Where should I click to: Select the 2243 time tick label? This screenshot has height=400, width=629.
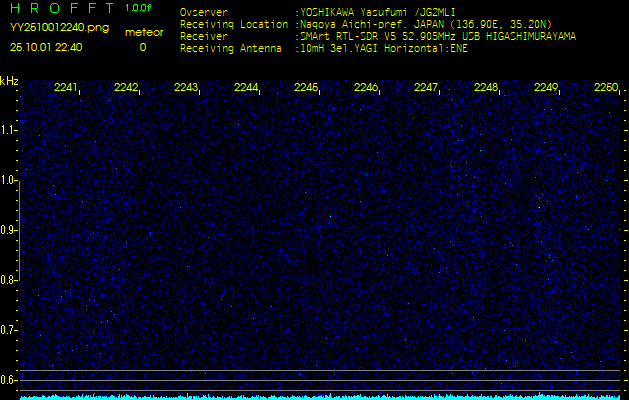[186, 88]
